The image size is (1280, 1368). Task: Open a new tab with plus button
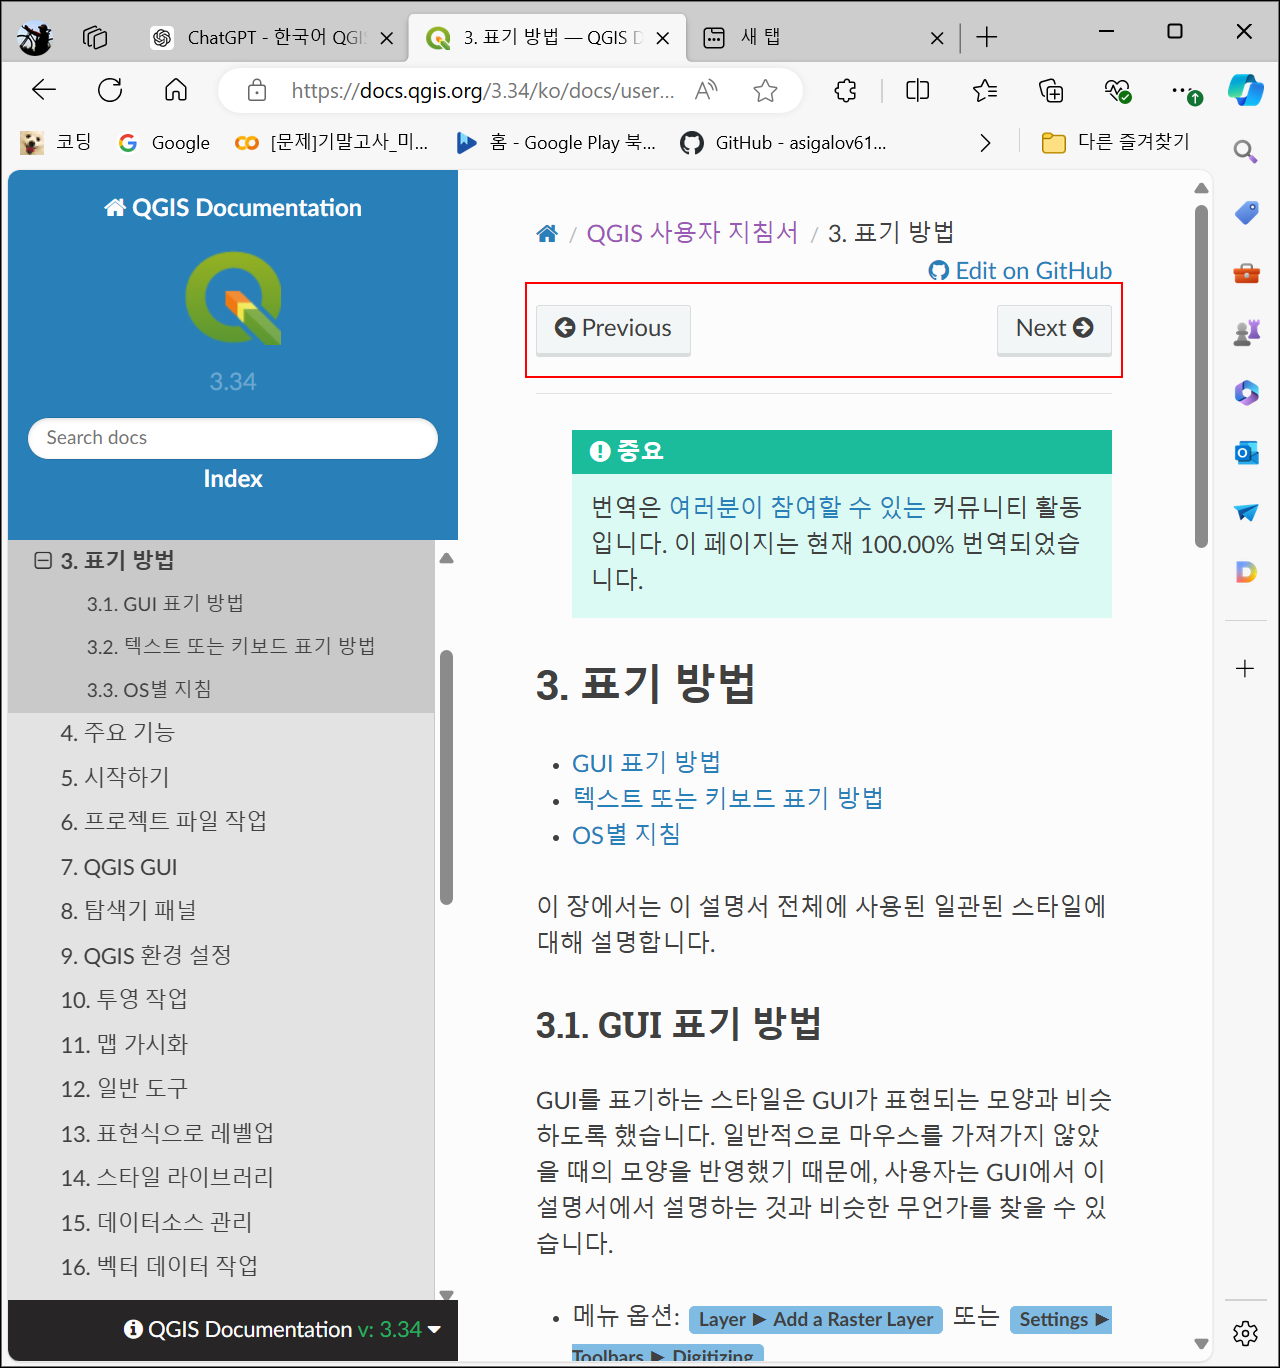[987, 38]
